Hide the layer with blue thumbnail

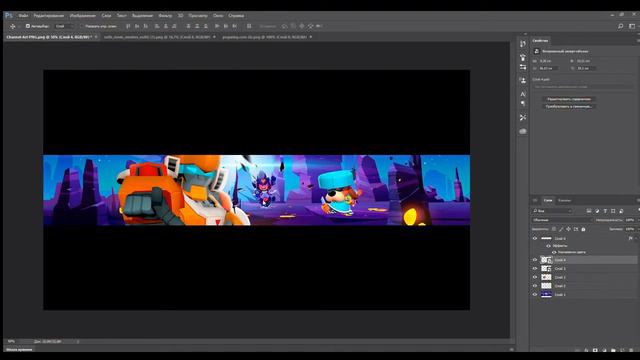pos(535,294)
